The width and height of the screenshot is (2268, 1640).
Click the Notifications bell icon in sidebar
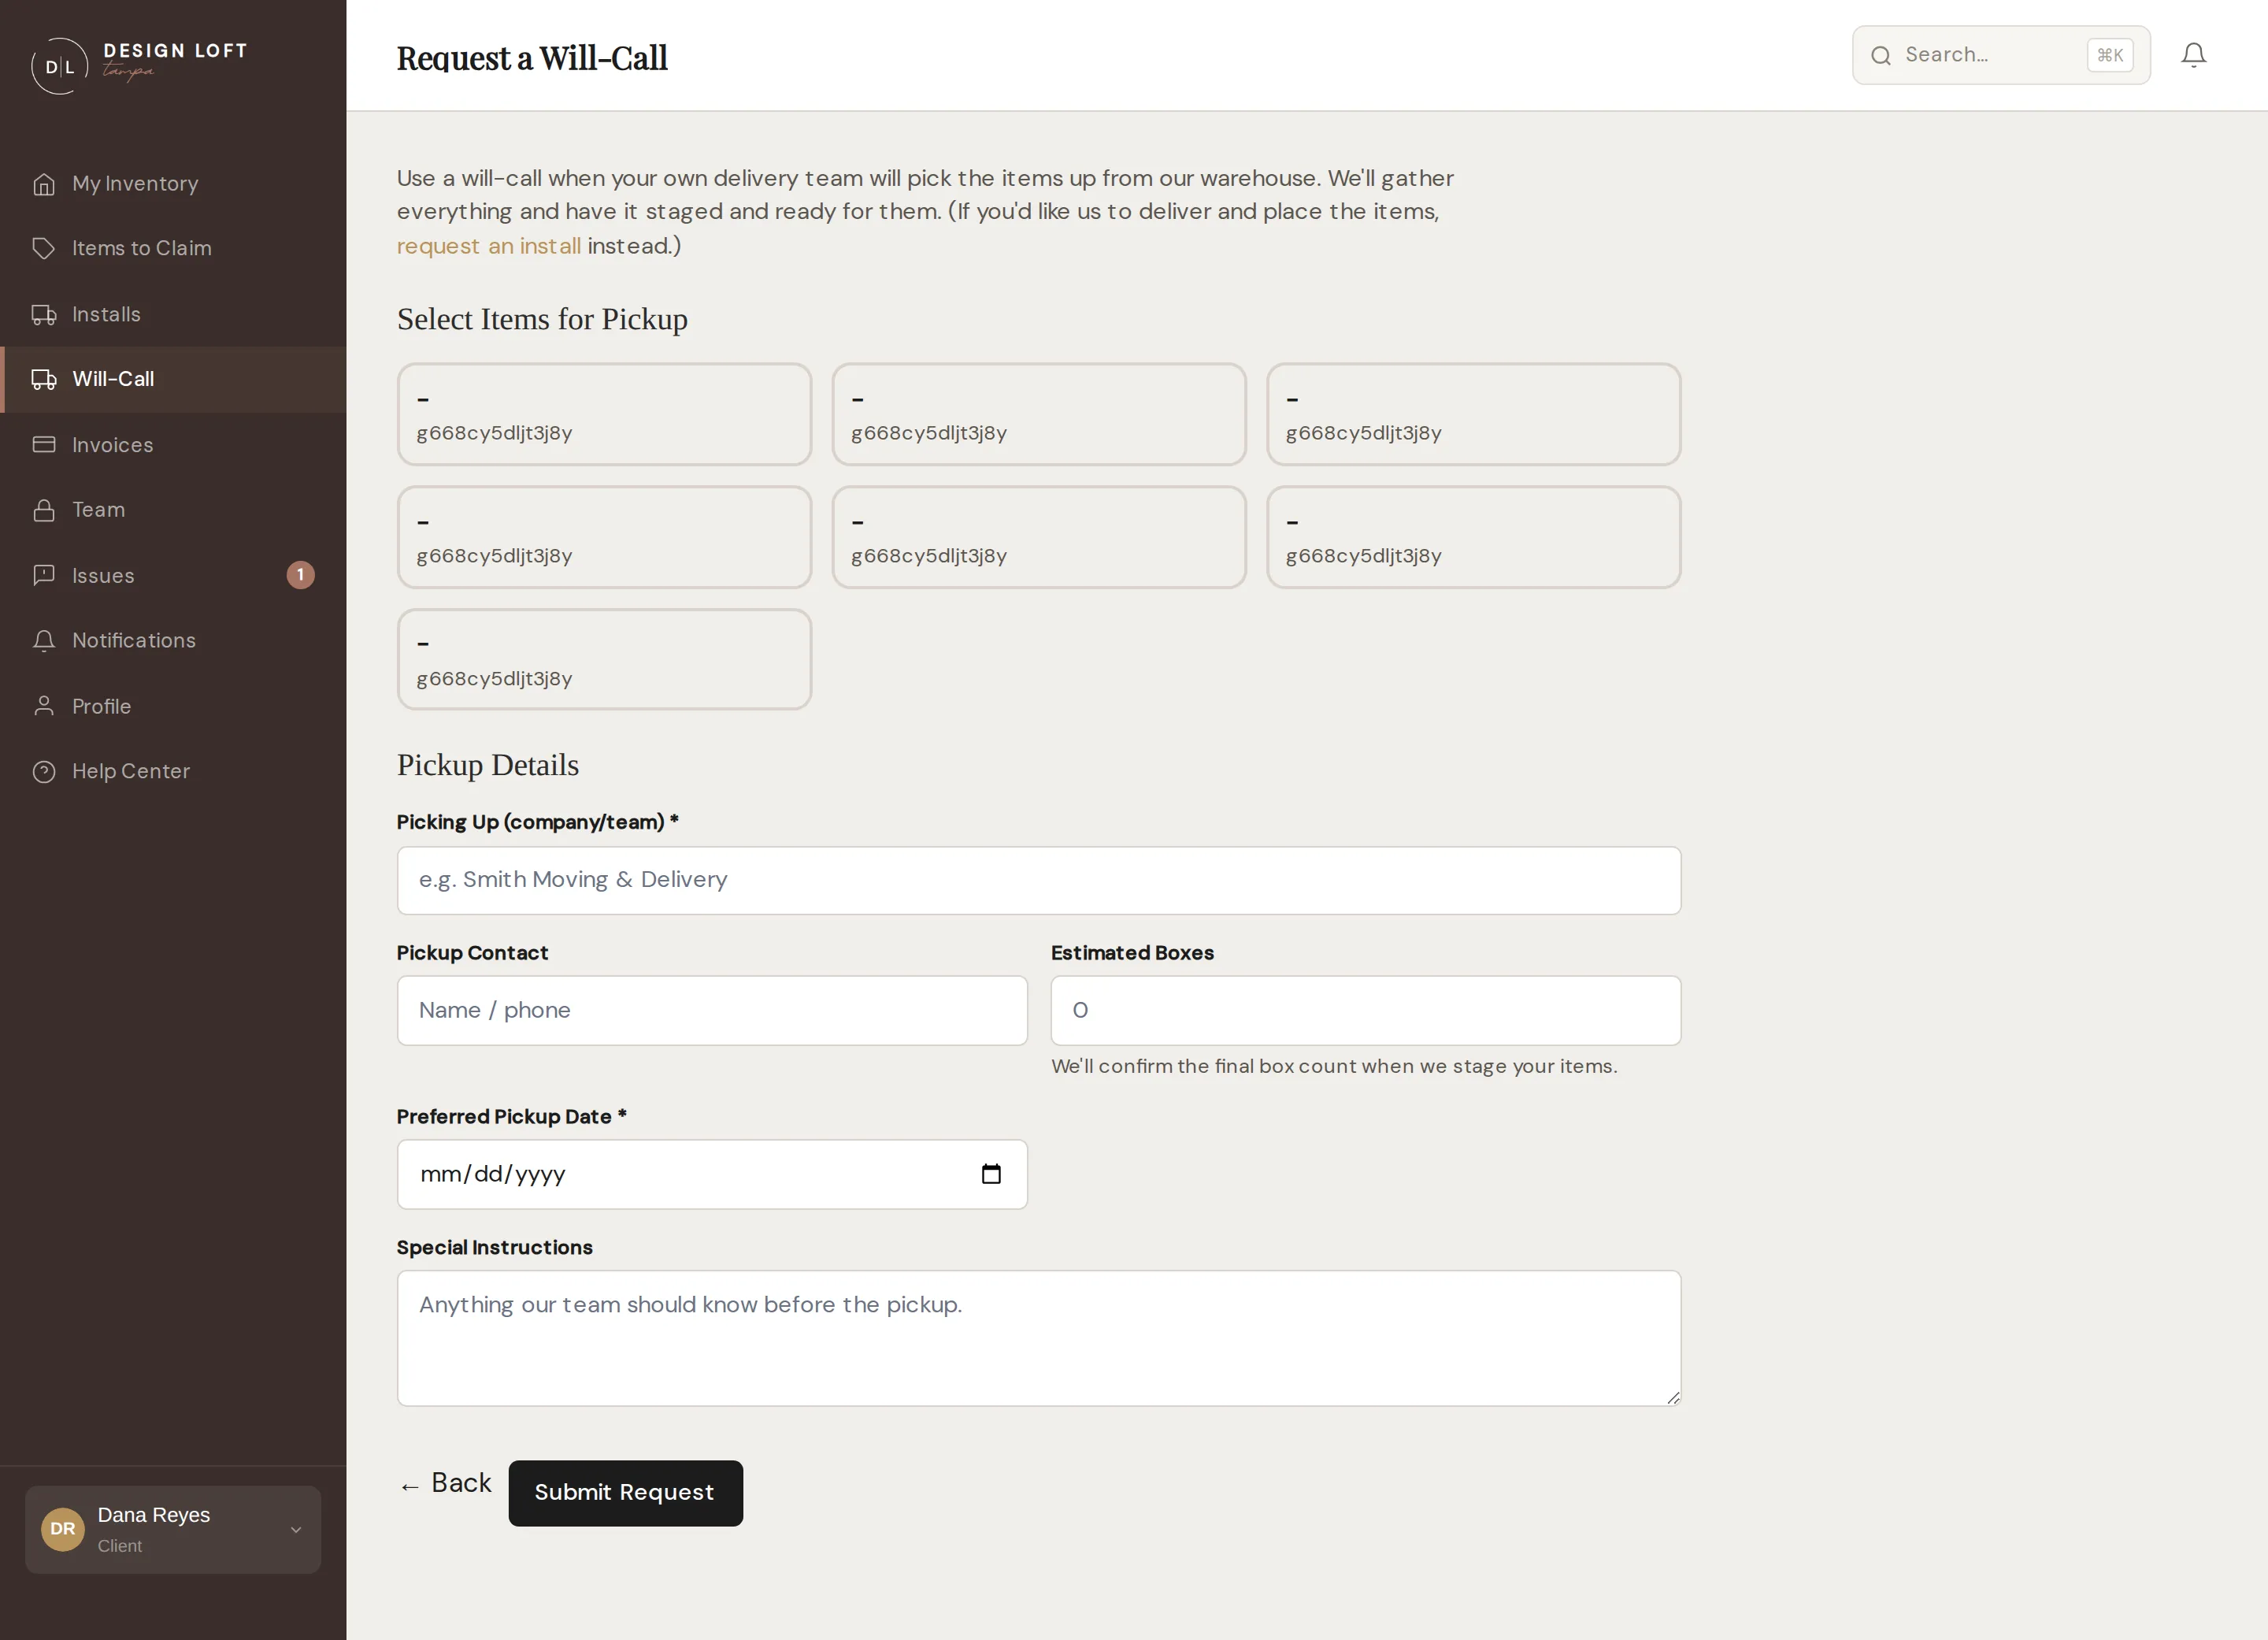click(44, 640)
